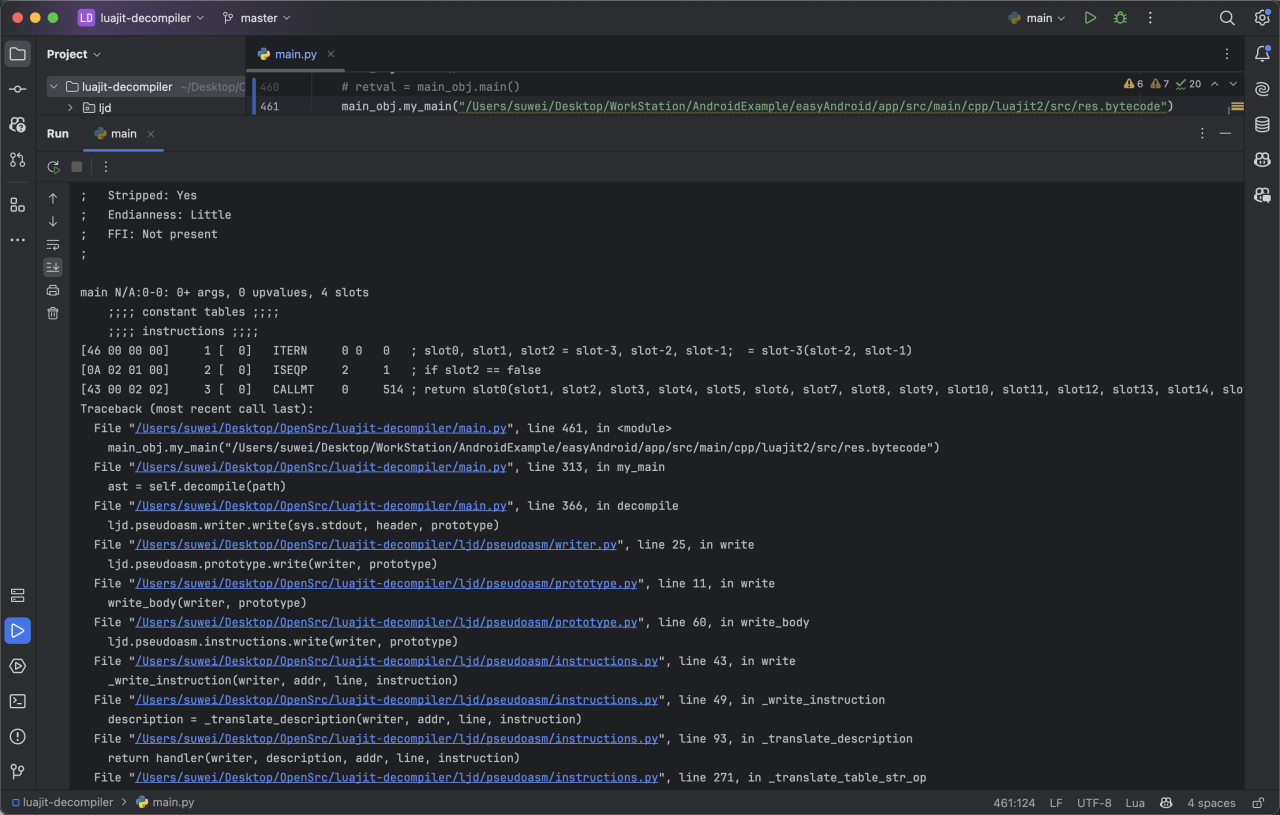Open the title bar more actions menu
This screenshot has width=1280, height=815.
tap(1151, 18)
